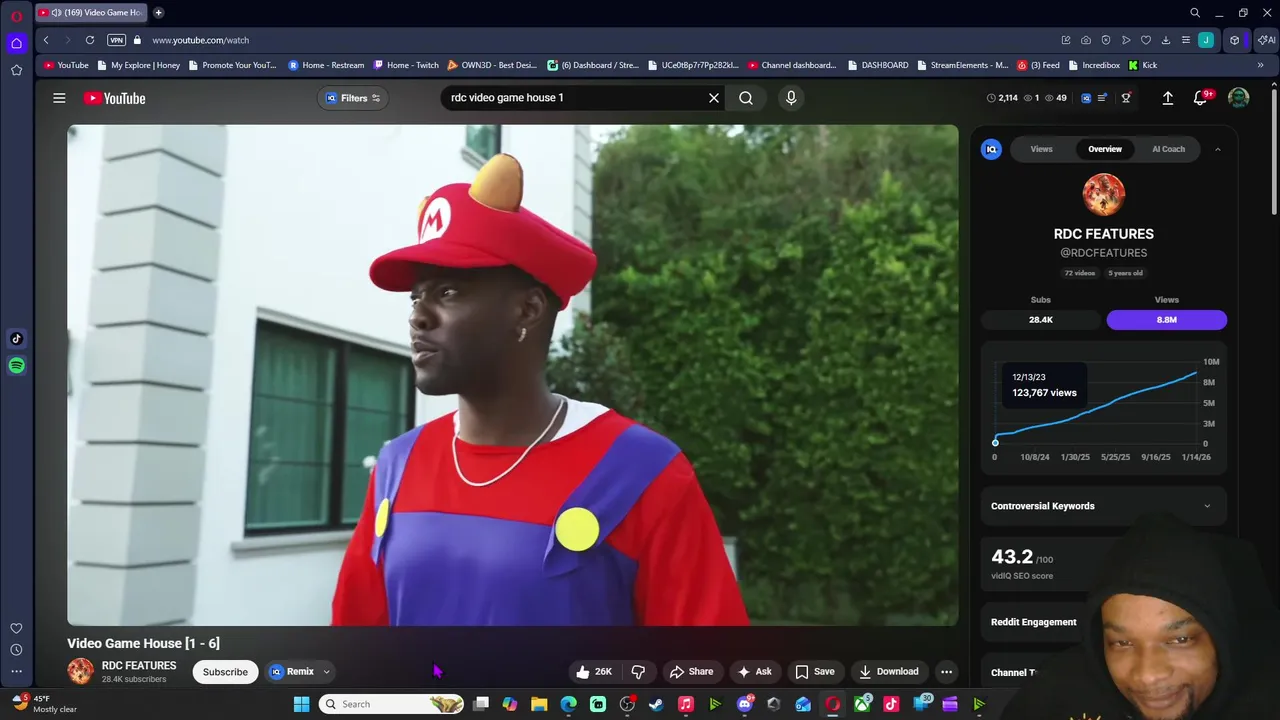The height and width of the screenshot is (720, 1280).
Task: Download the video
Action: [888, 672]
